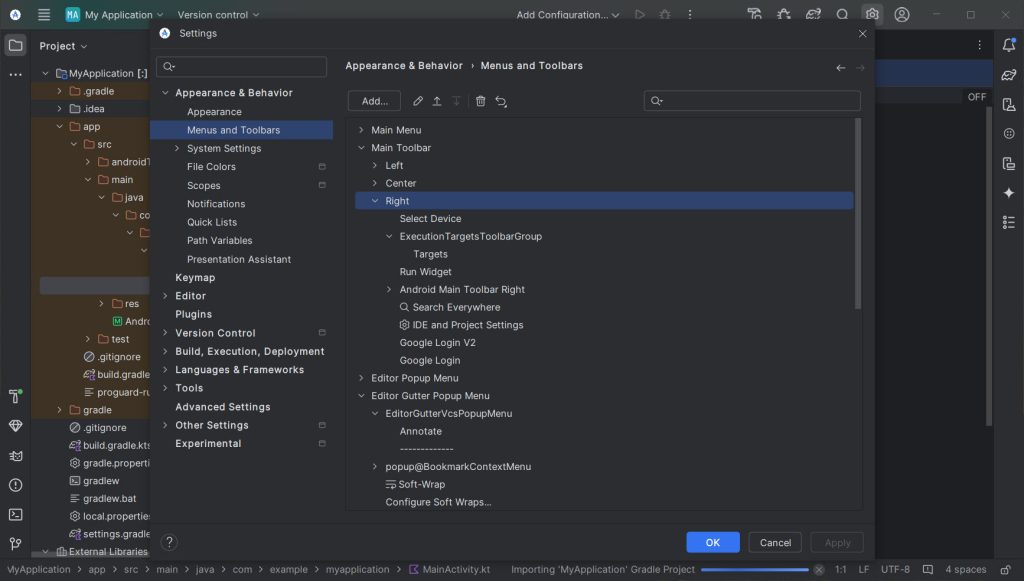Expand the Editor settings section
Viewport: 1024px width, 581px height.
click(x=165, y=296)
